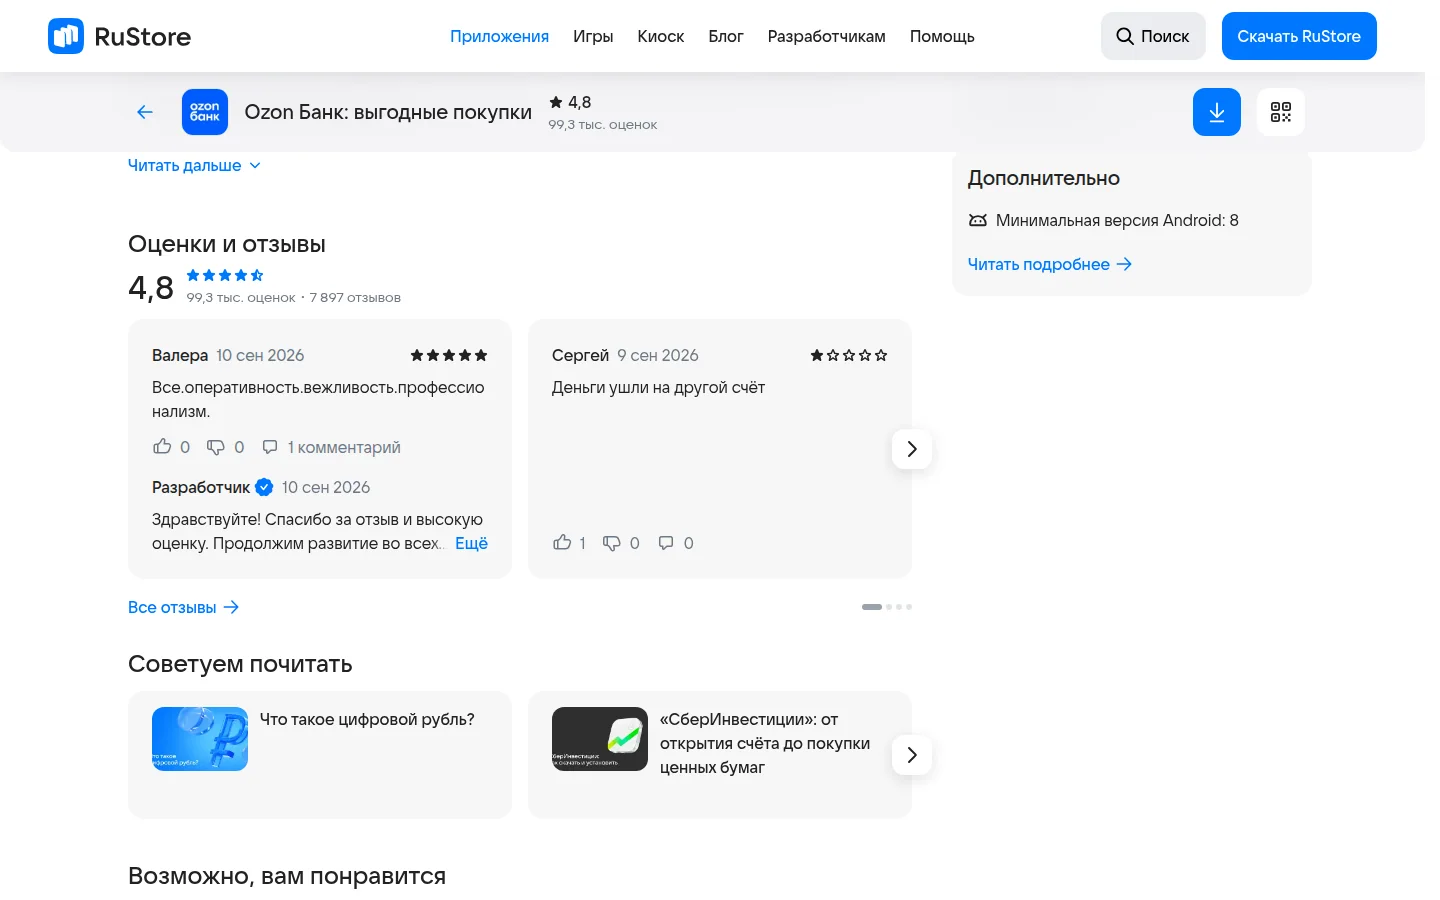
Task: Click the Скачать RuStore button
Action: click(x=1299, y=36)
